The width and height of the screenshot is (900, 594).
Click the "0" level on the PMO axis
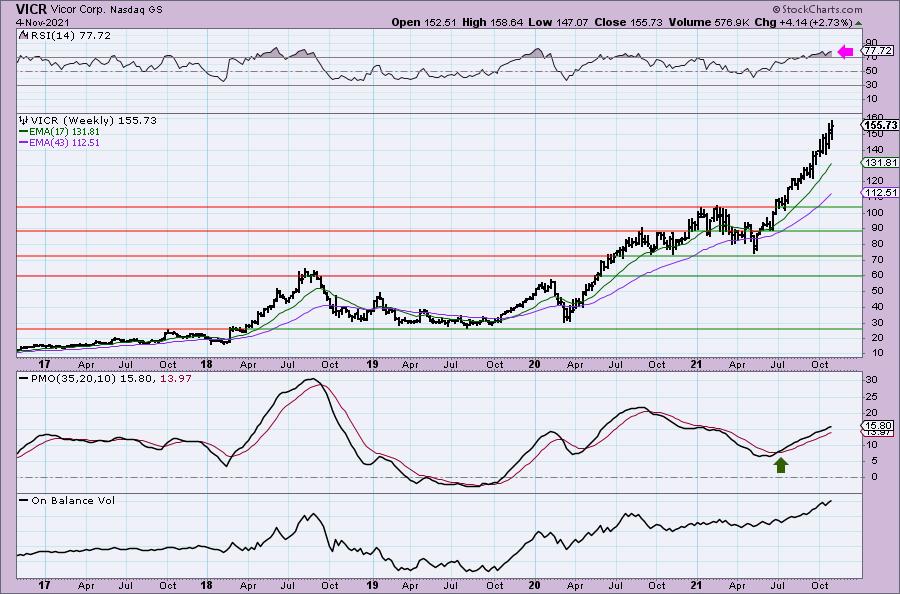click(875, 477)
